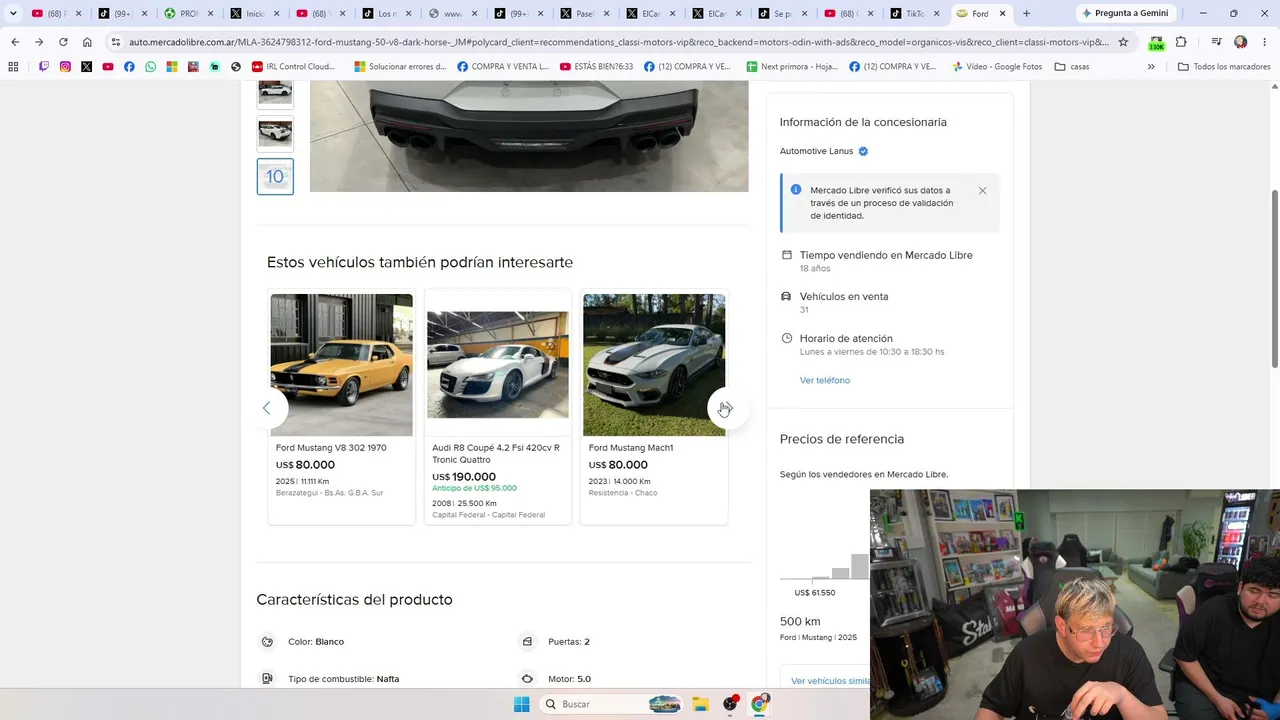Open a new browser tab
Image resolution: width=1280 pixels, height=720 pixels.
click(1026, 13)
